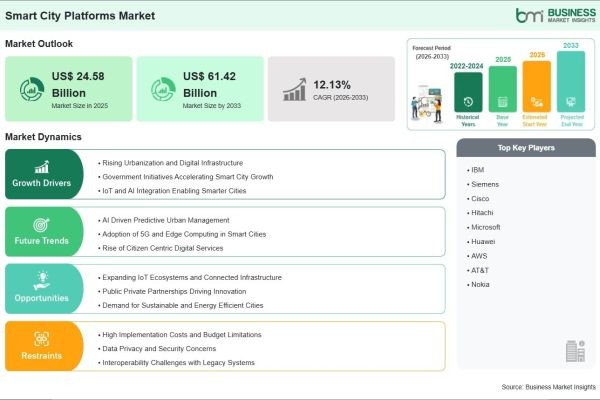This screenshot has height=400, width=600.
Task: Click the people illustration in the forecast panel
Action: (x=427, y=104)
